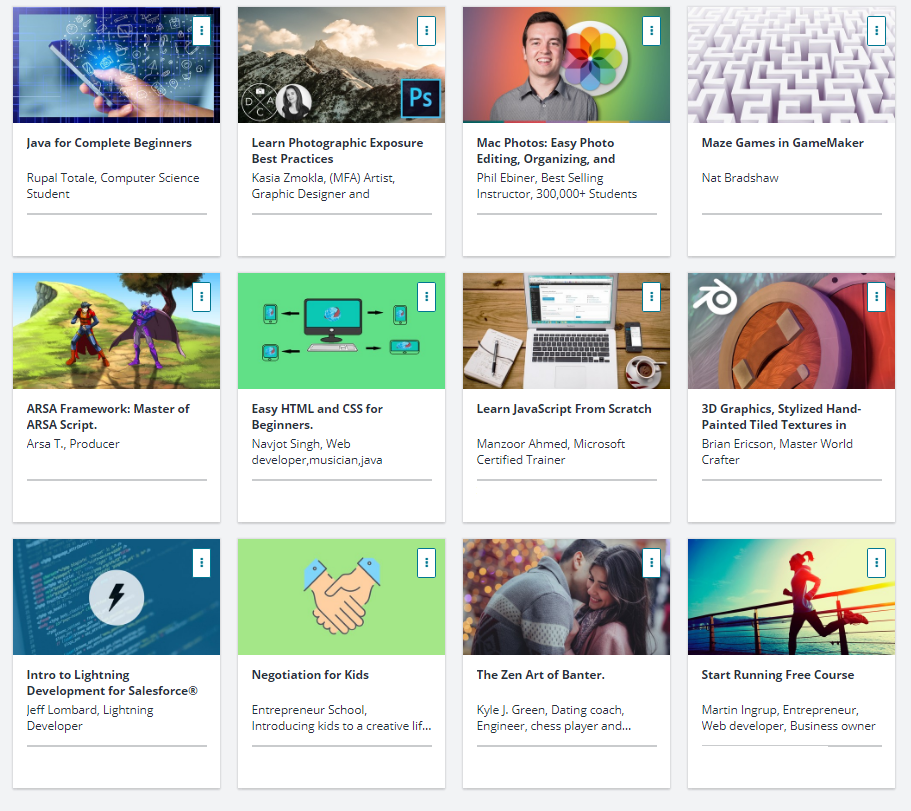911x811 pixels.
Task: Click the three-dot menu on Maze Games card
Action: [x=876, y=30]
